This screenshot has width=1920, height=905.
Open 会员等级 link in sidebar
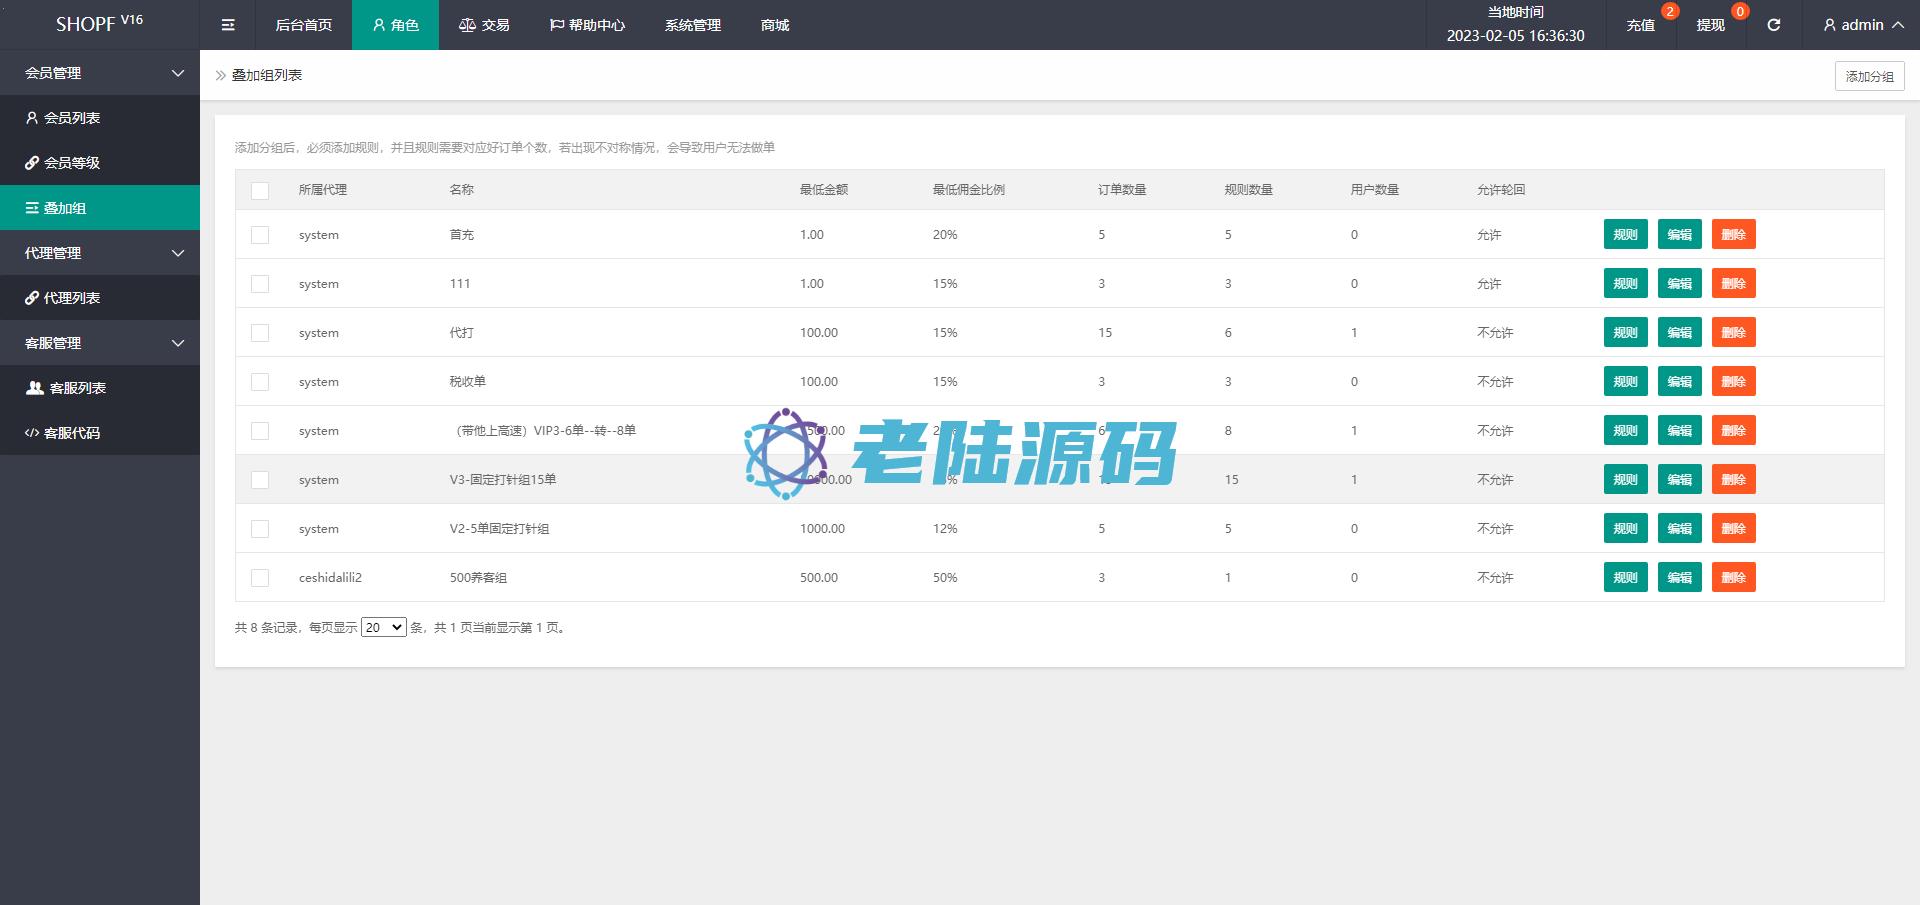click(x=72, y=163)
